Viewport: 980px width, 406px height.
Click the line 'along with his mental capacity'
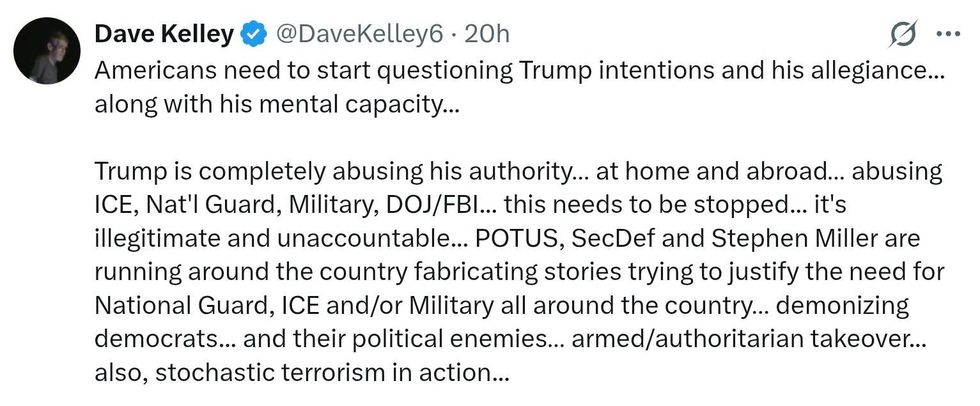pyautogui.click(x=277, y=106)
